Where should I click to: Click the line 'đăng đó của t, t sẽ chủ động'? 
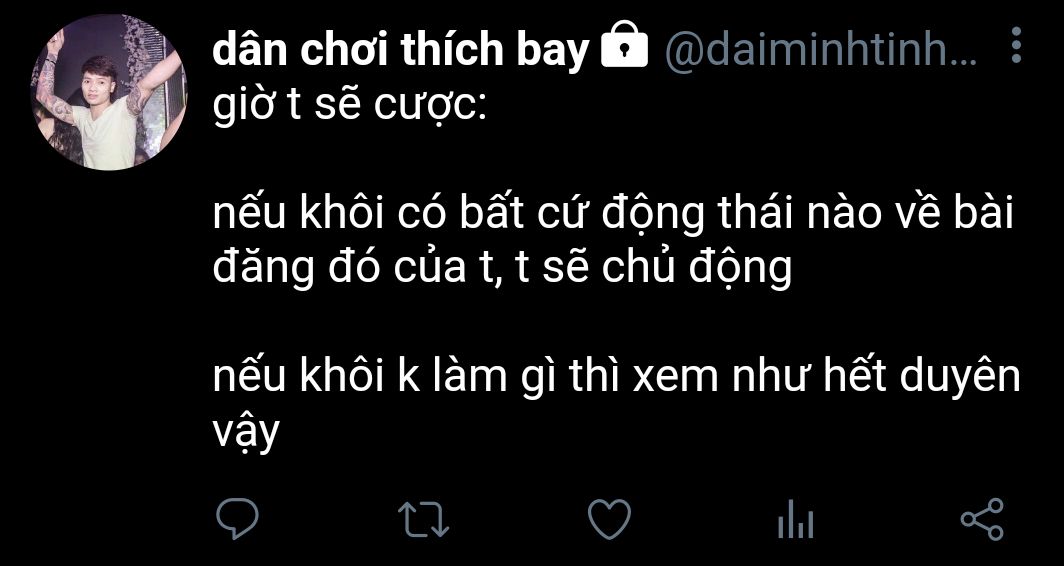coord(503,269)
